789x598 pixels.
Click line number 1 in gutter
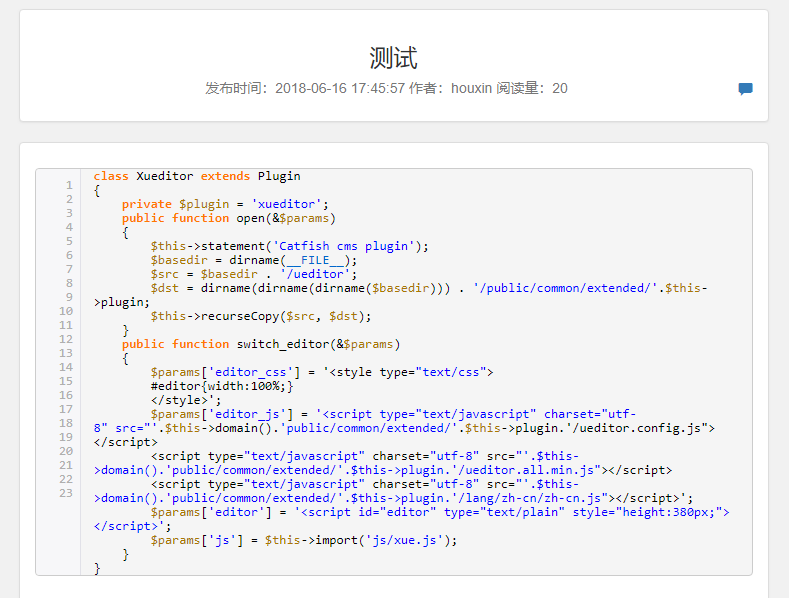pos(69,185)
